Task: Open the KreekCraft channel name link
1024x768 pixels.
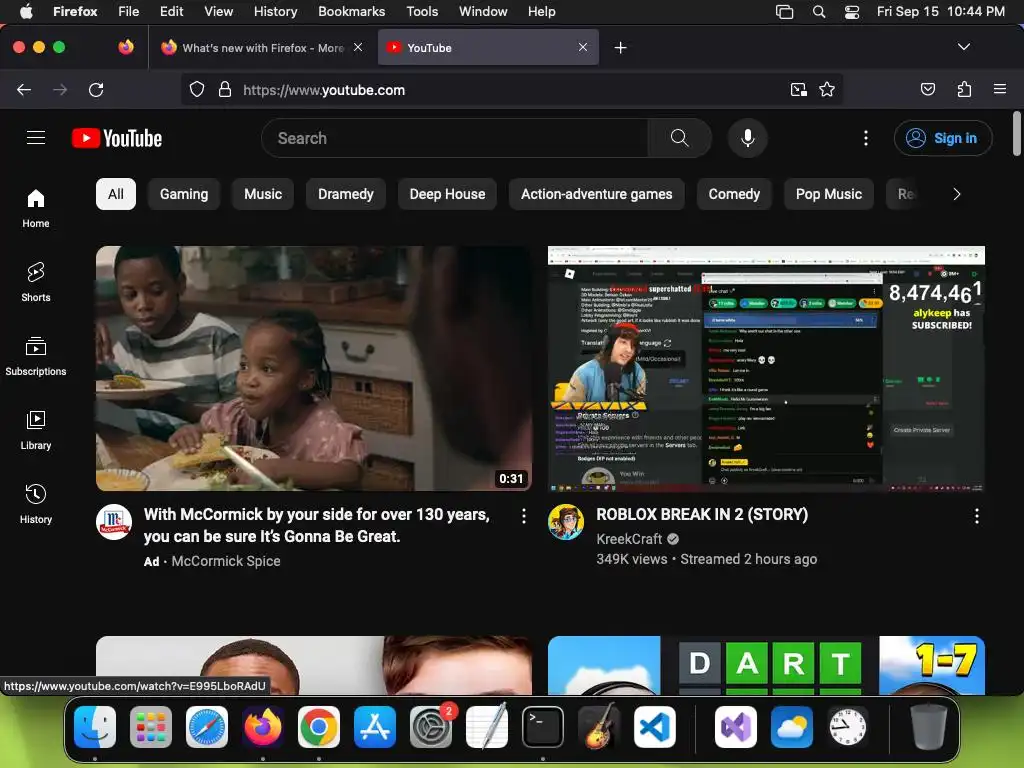Action: coord(629,539)
